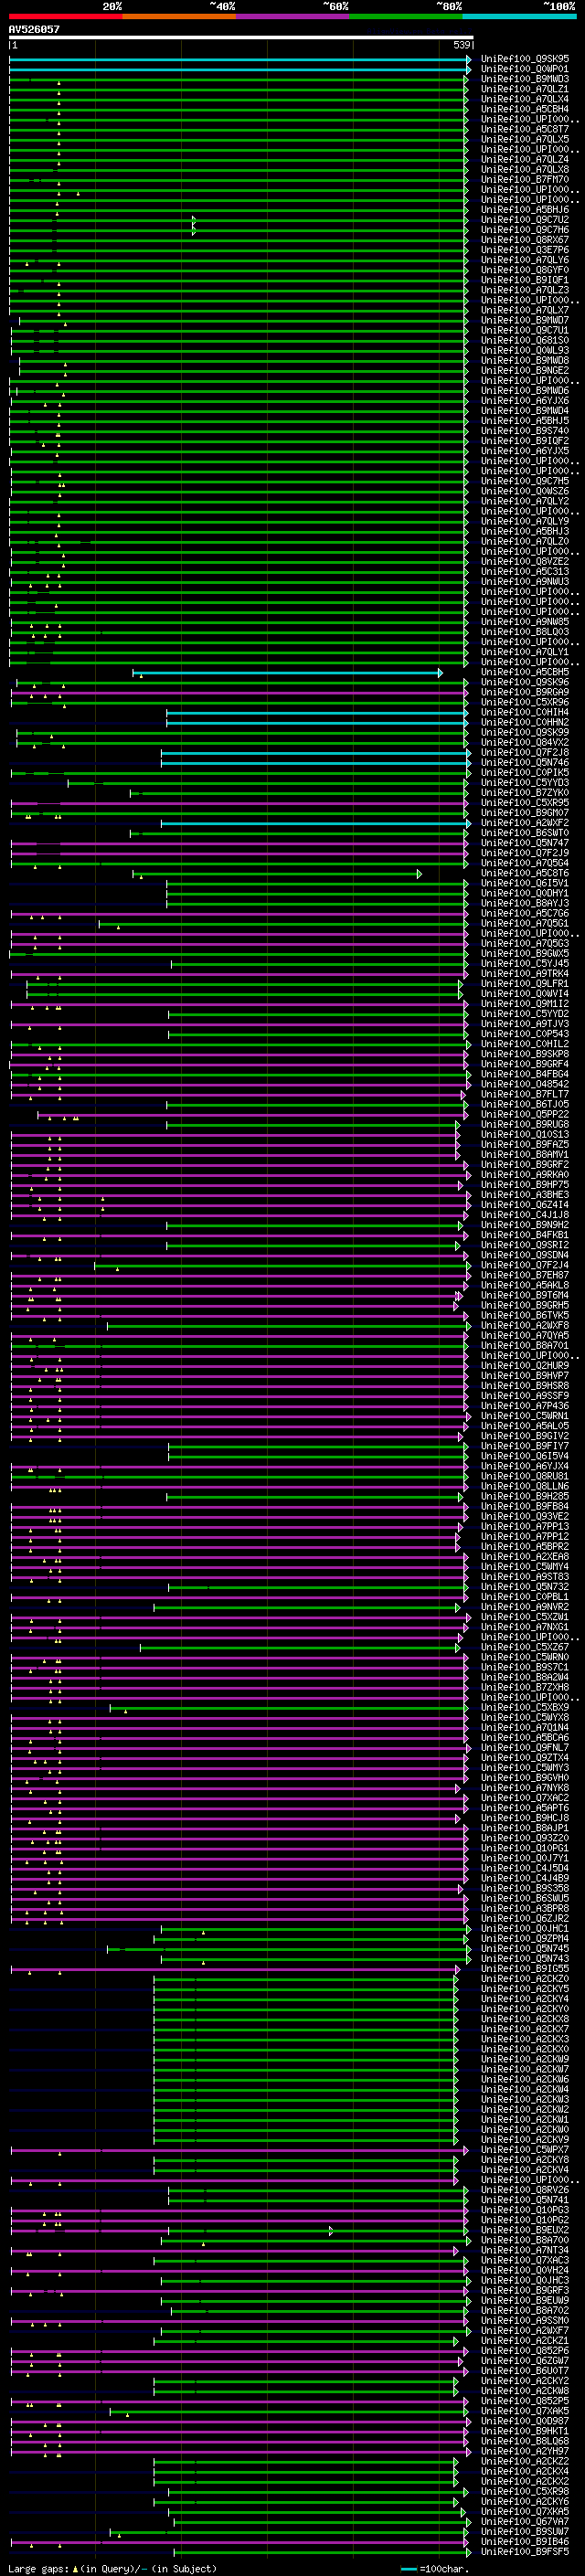Image resolution: width=585 pixels, height=2576 pixels.
Task: Select the label UniRef100_Q8RV26
Action: coord(525,2190)
